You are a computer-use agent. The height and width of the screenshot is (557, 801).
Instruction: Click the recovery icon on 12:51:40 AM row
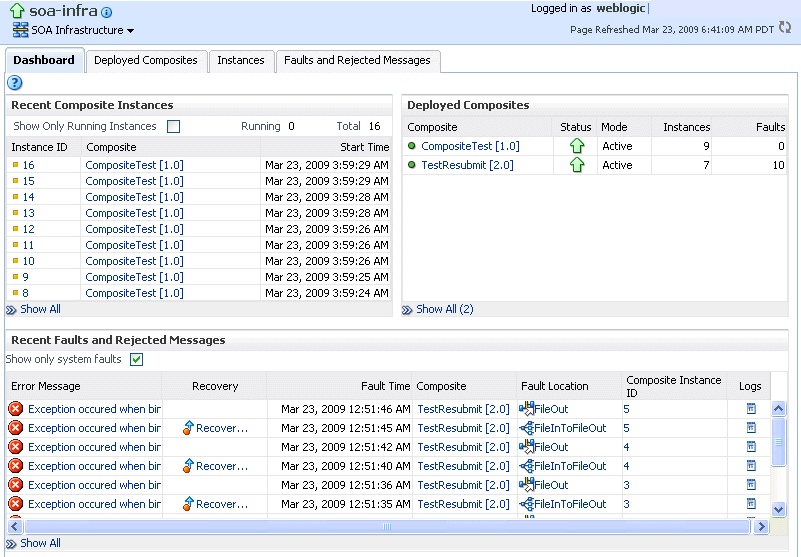(x=188, y=466)
